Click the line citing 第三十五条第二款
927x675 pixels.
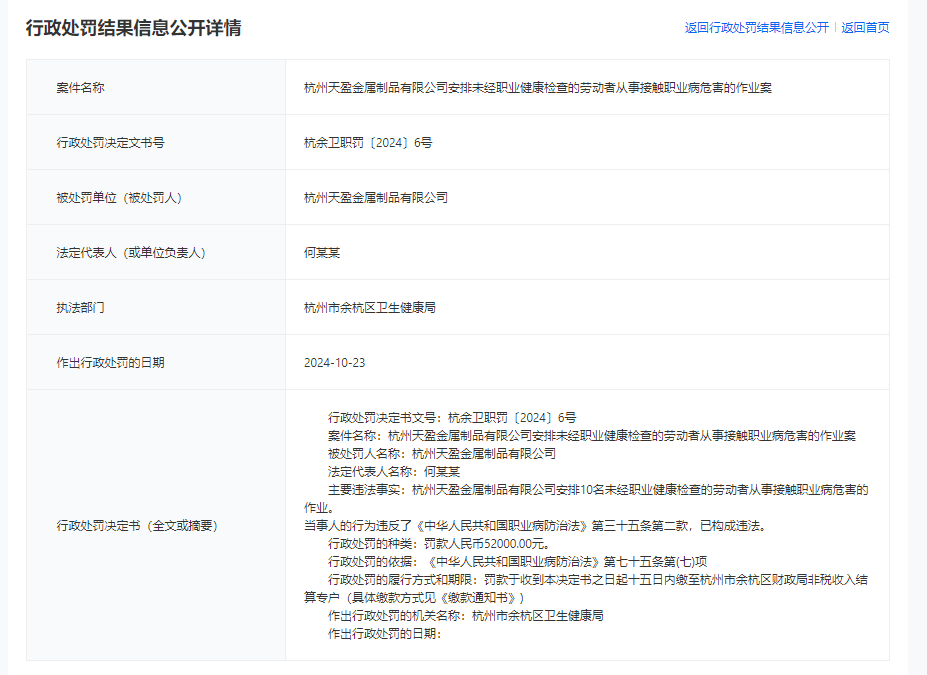(x=535, y=525)
